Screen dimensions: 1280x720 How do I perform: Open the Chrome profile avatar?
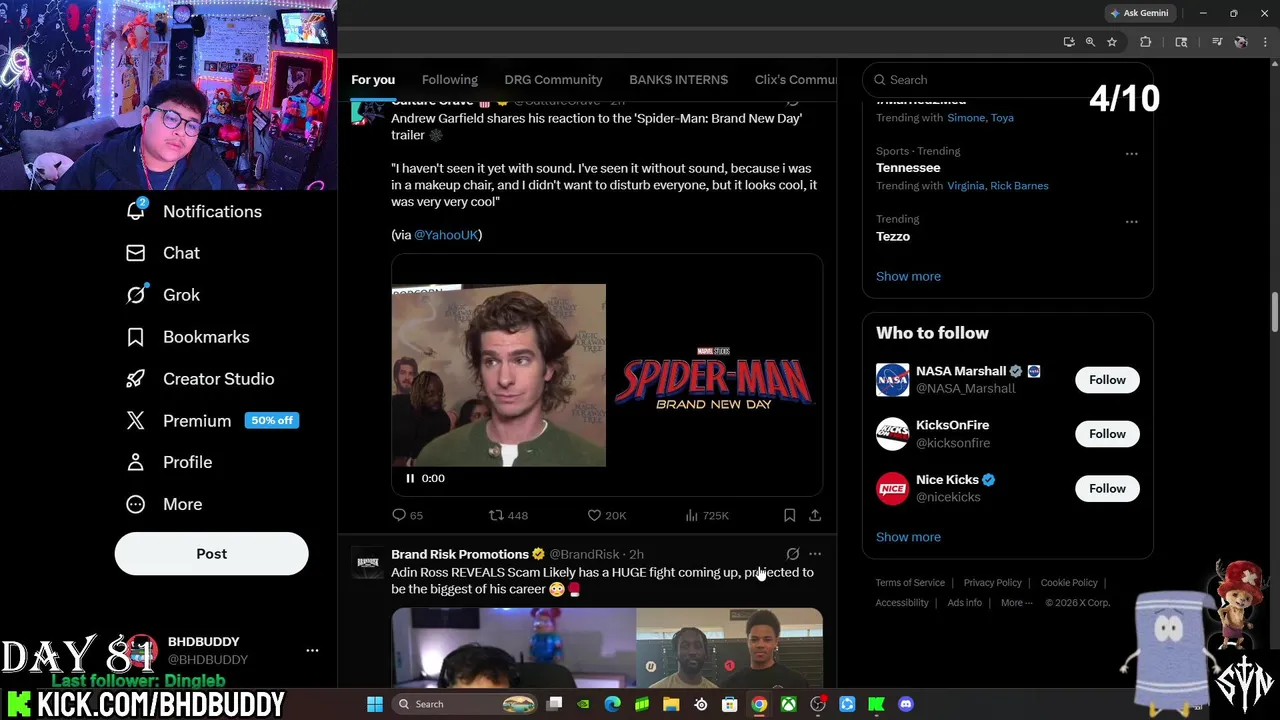pos(1241,42)
